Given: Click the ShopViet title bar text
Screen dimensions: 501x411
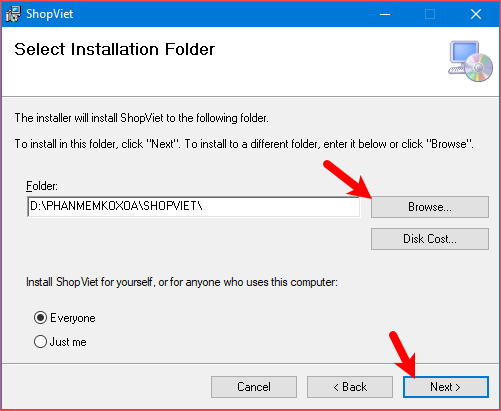Looking at the screenshot, I should pyautogui.click(x=50, y=14).
